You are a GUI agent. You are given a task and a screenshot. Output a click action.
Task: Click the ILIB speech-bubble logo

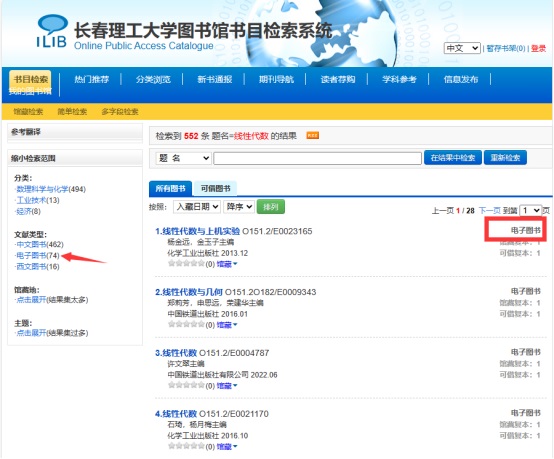52,31
